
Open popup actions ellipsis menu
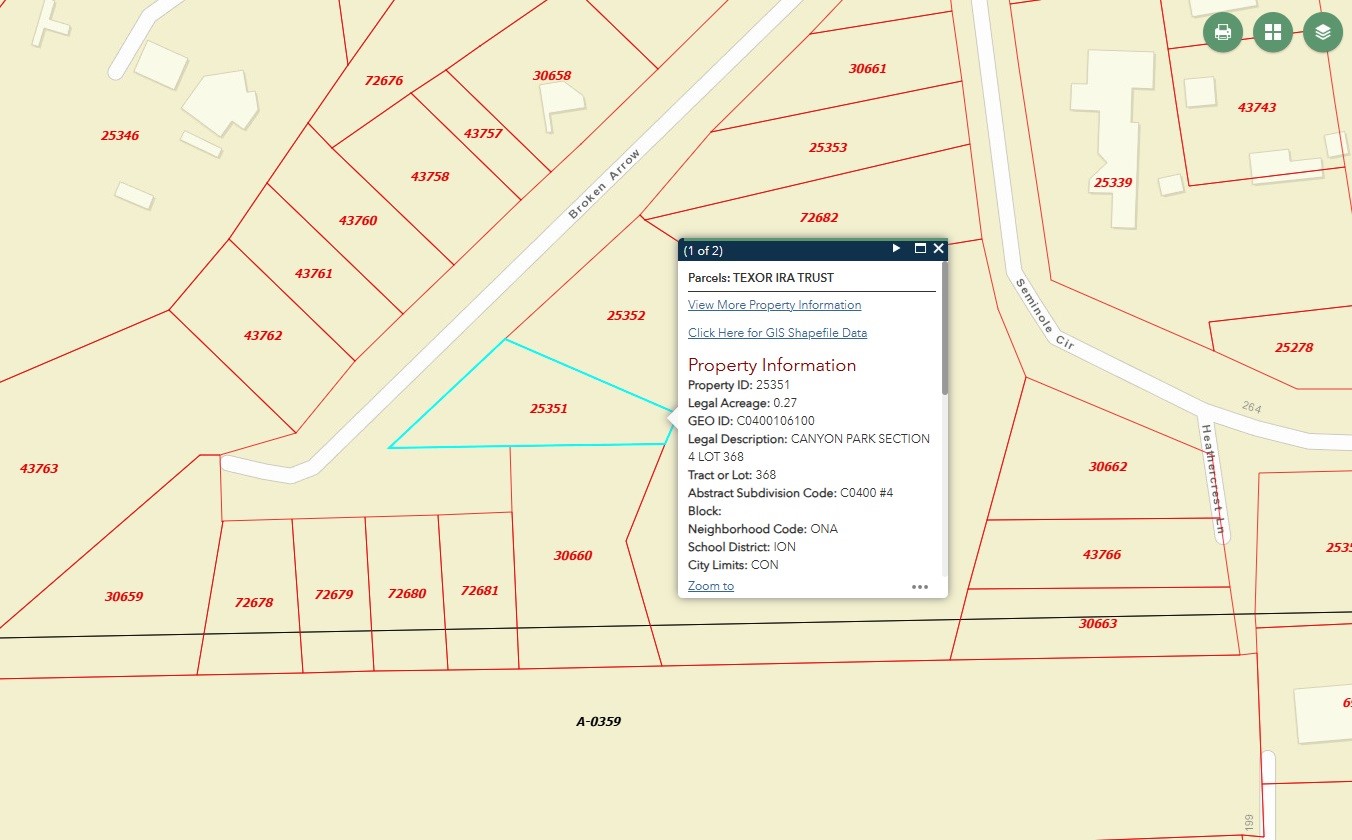[920, 587]
